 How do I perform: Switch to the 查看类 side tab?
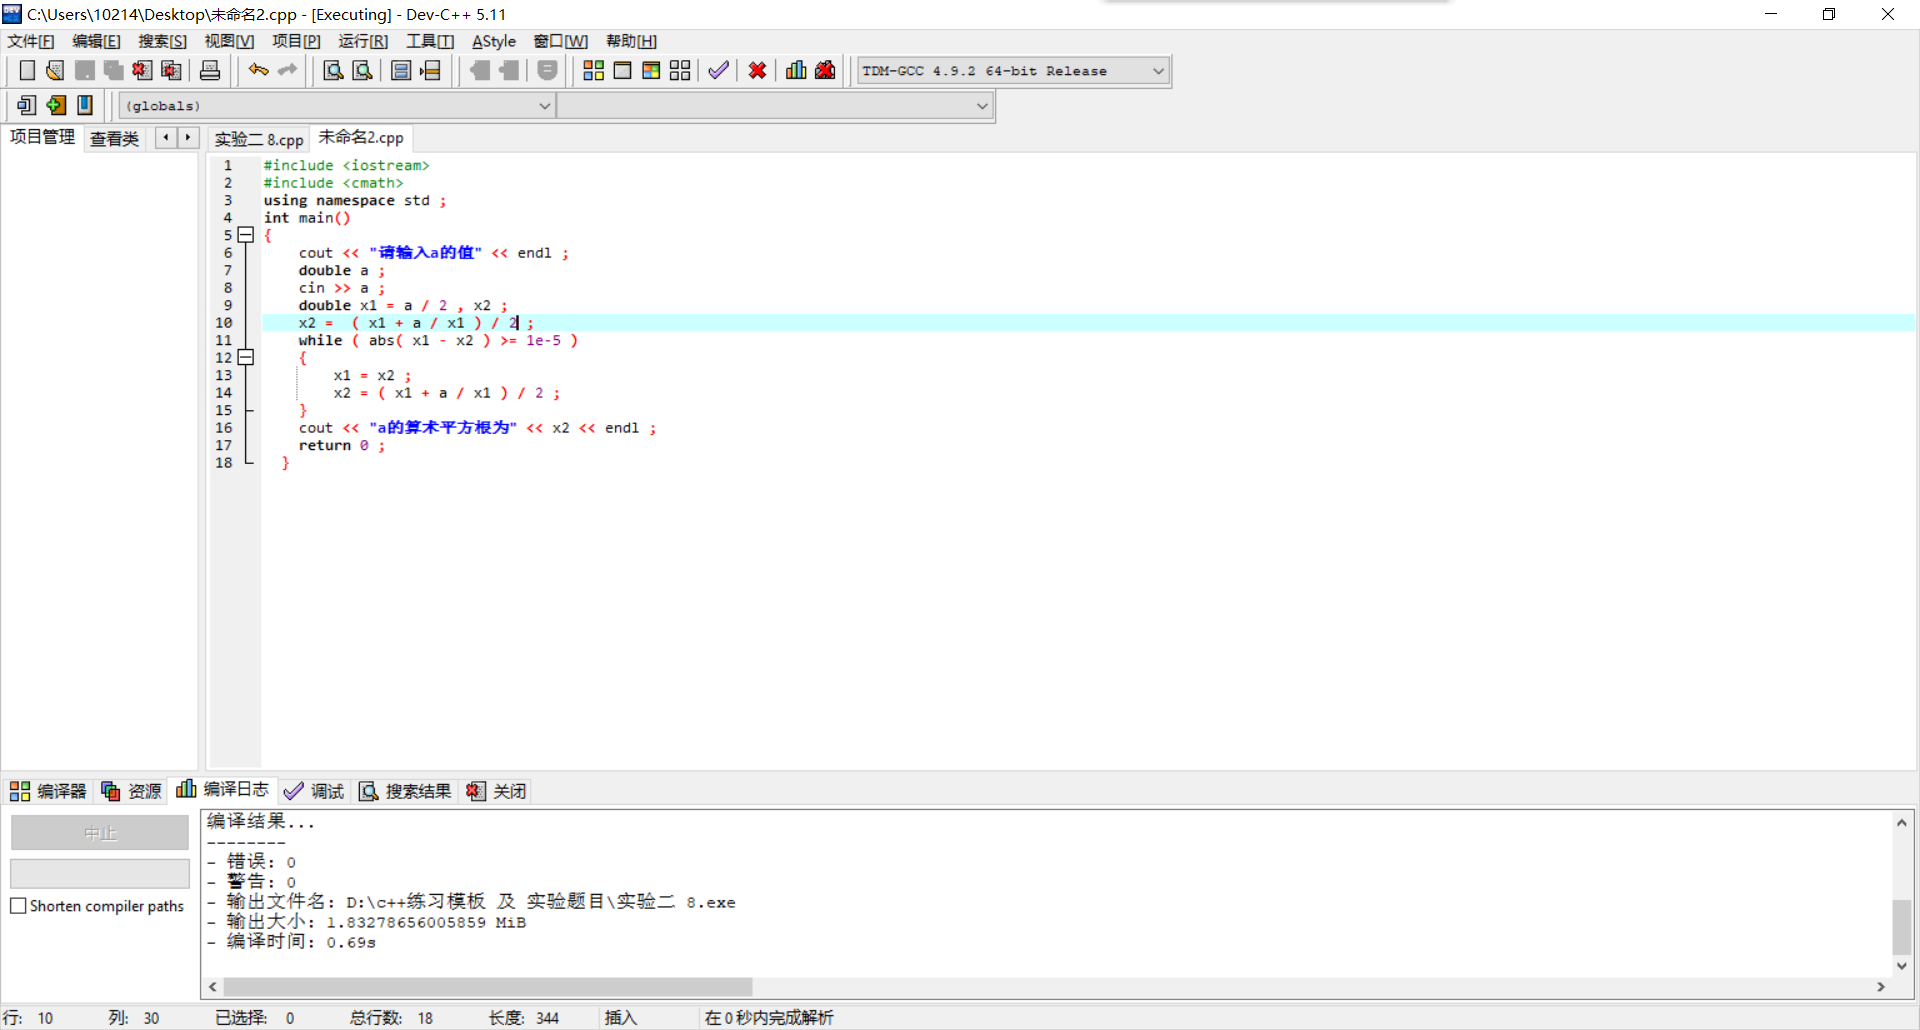pyautogui.click(x=114, y=139)
